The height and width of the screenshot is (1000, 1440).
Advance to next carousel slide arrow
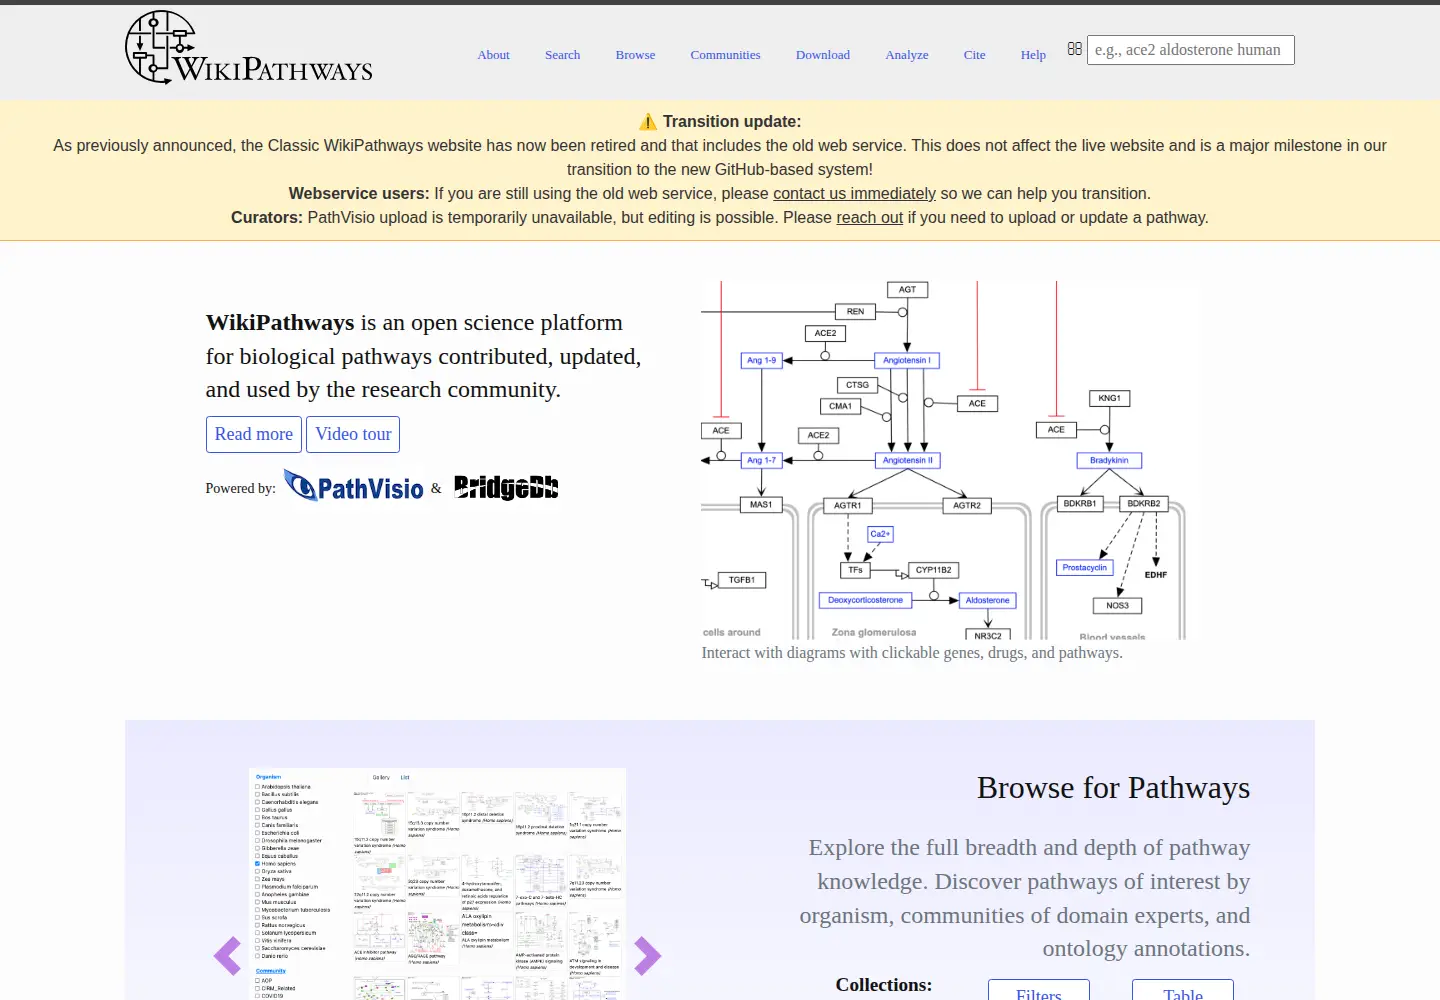[647, 956]
